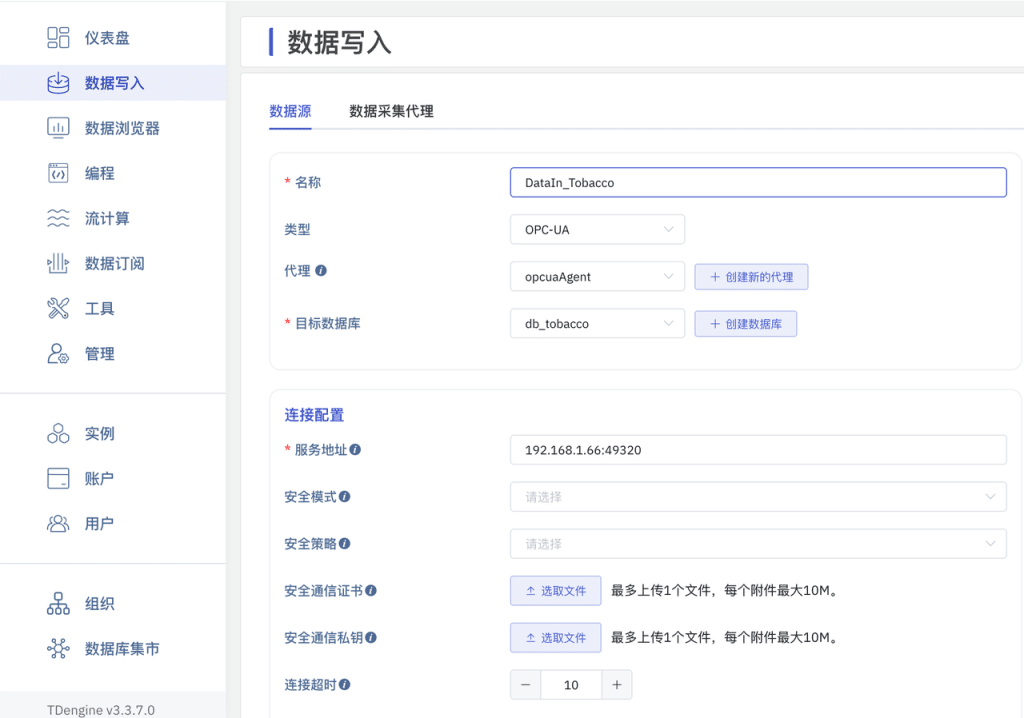Open the 类型 dropdown showing OPC-UA
Screen dimensions: 1024x718
[597, 229]
